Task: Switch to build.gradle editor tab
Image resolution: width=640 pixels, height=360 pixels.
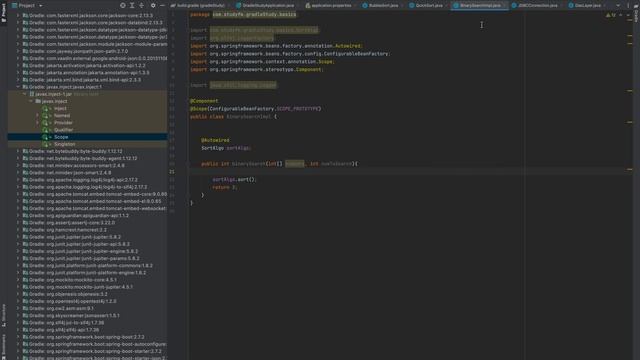Action: tap(198, 5)
